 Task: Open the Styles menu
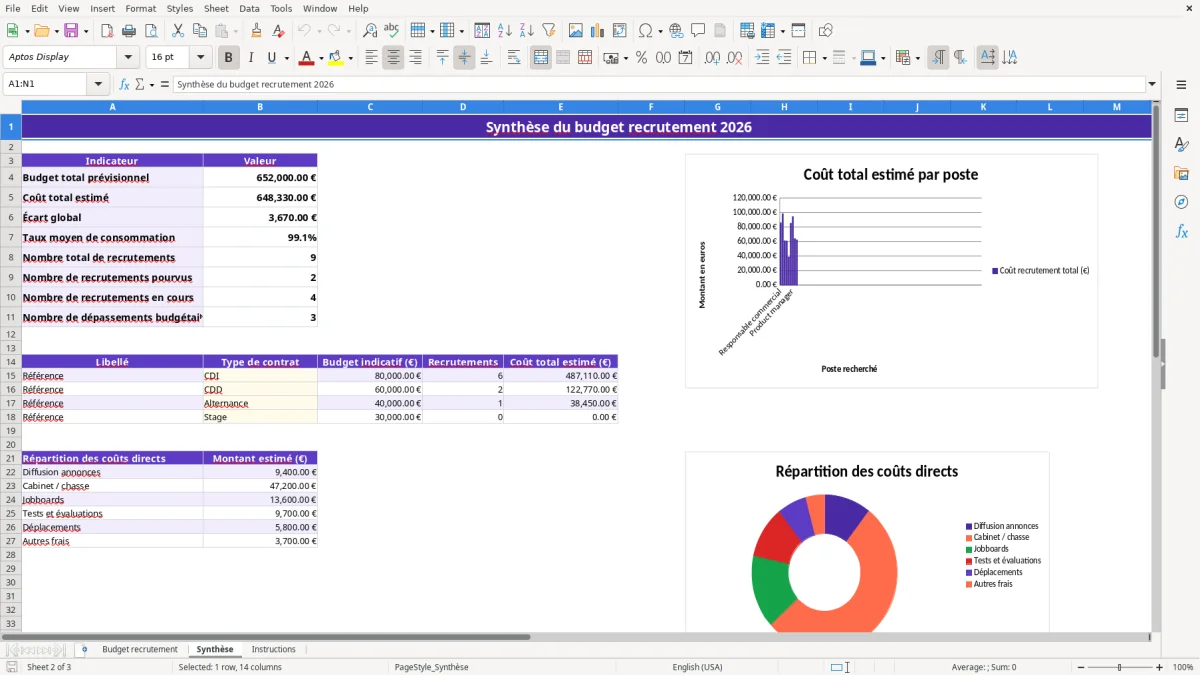pyautogui.click(x=180, y=8)
